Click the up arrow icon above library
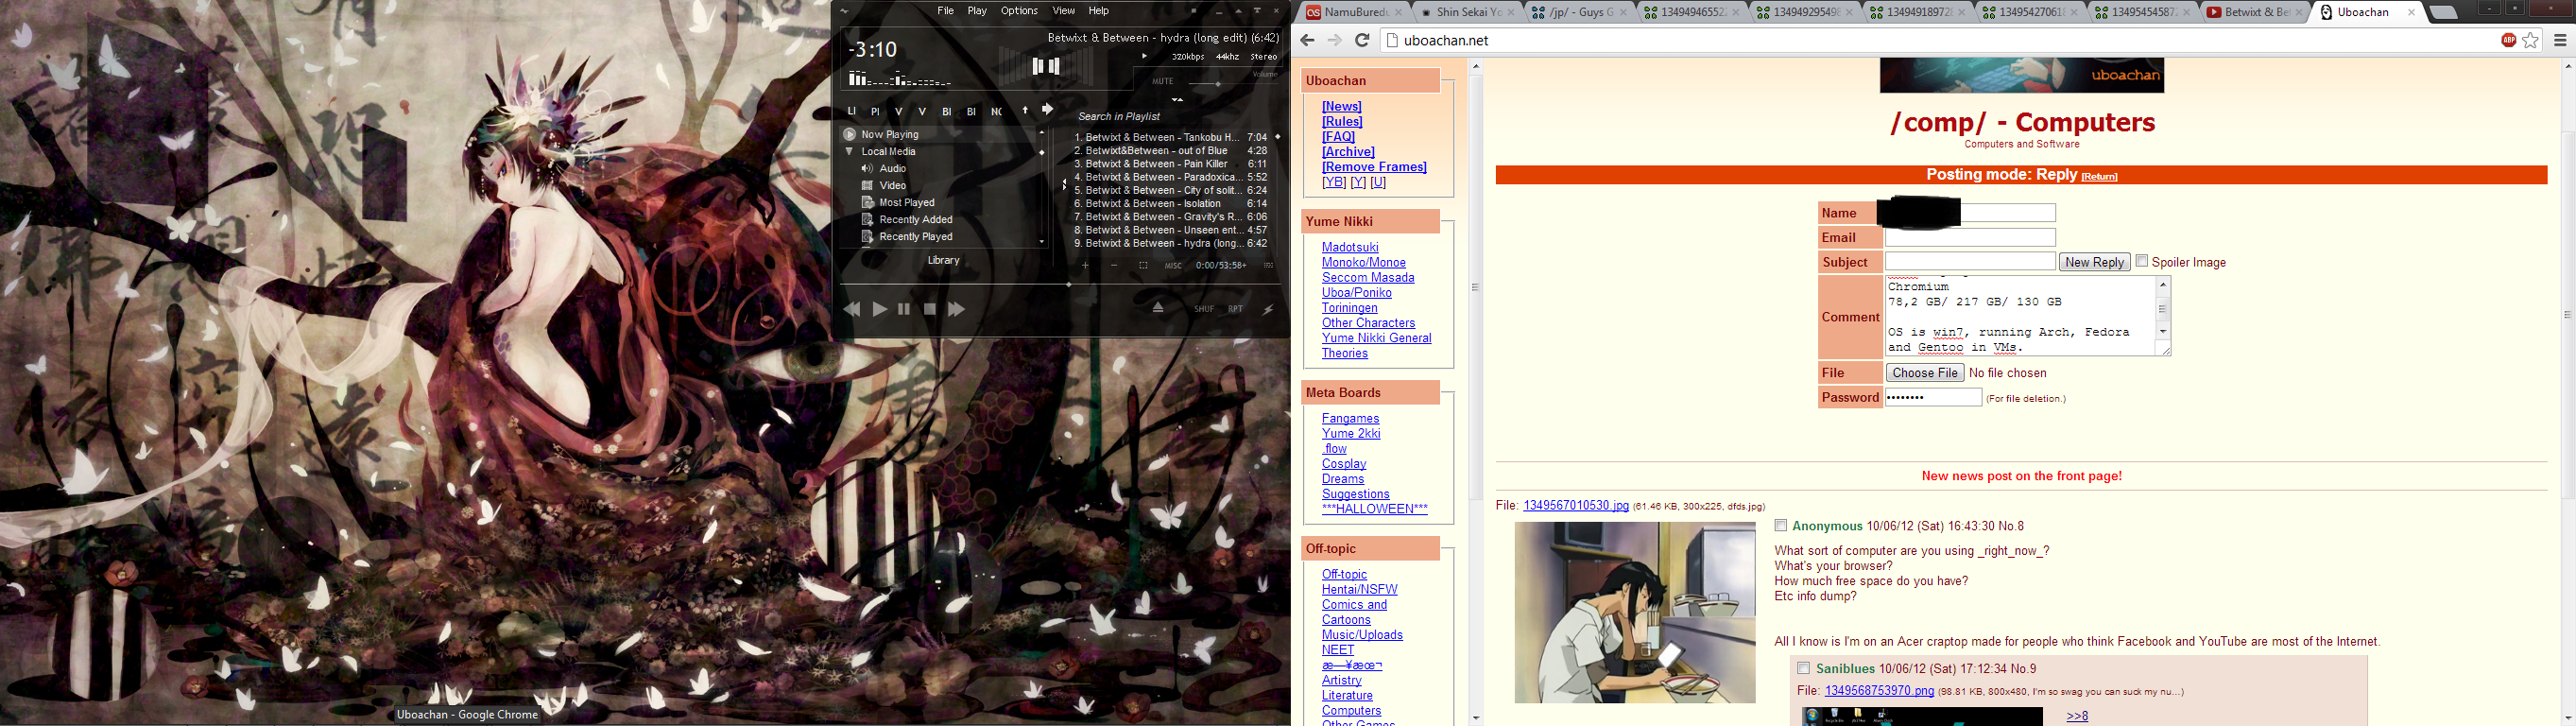Image resolution: width=2576 pixels, height=726 pixels. click(1025, 111)
